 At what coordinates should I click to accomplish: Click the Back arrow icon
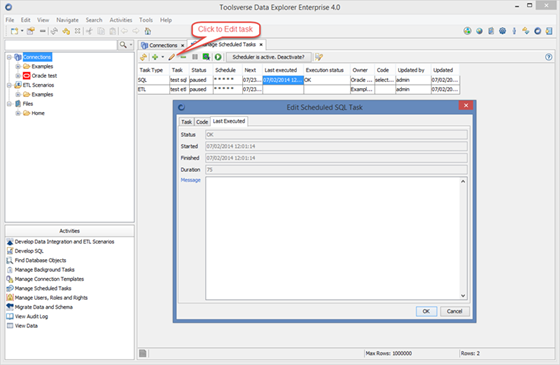[x=124, y=31]
